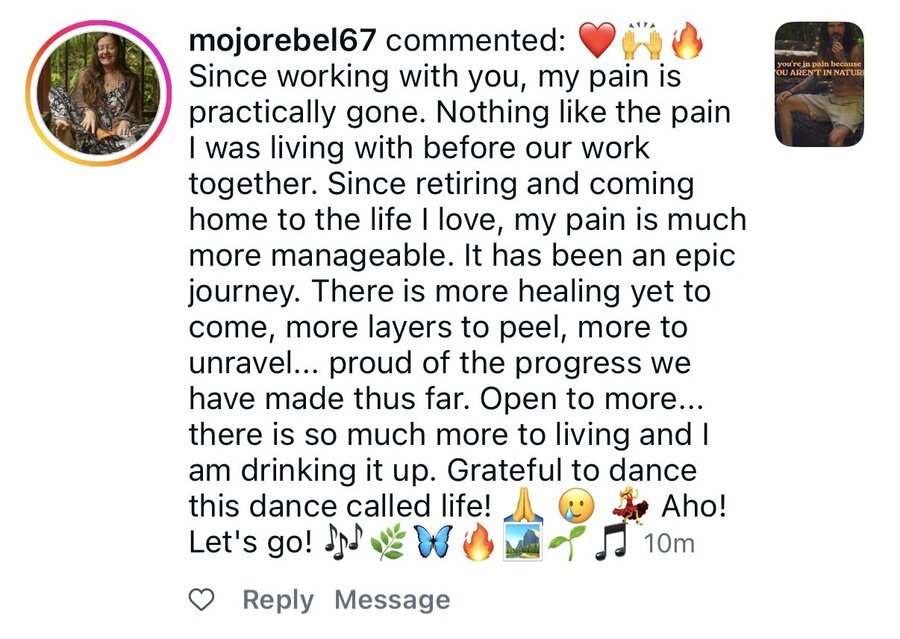This screenshot has width=900, height=639.
Task: Click the fire emoji beside raised hands
Action: click(x=687, y=41)
